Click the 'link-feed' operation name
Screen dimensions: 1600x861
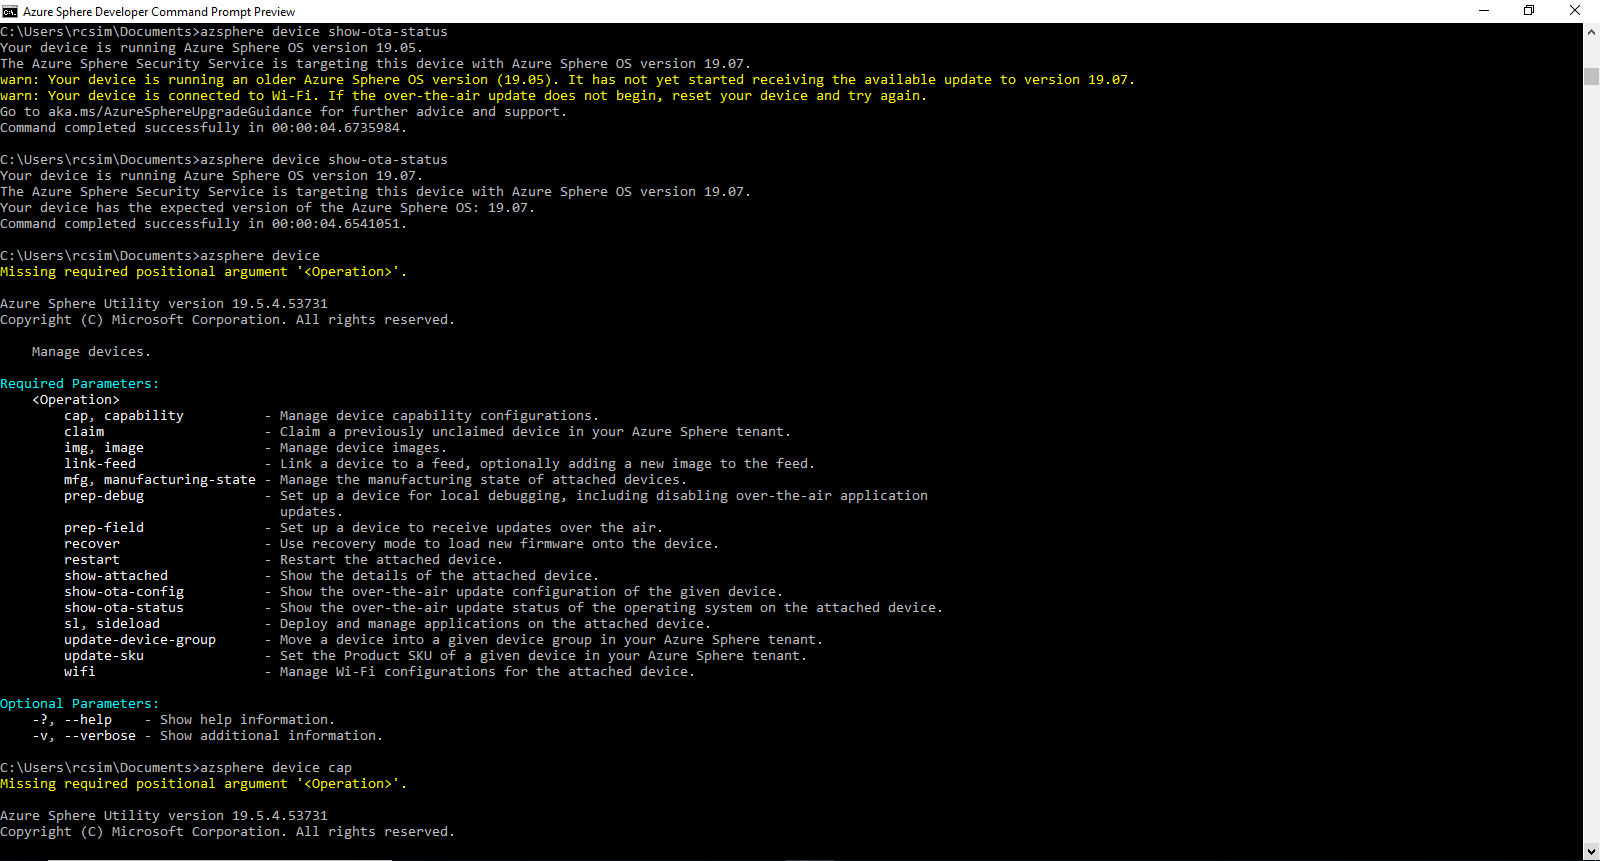pyautogui.click(x=100, y=464)
